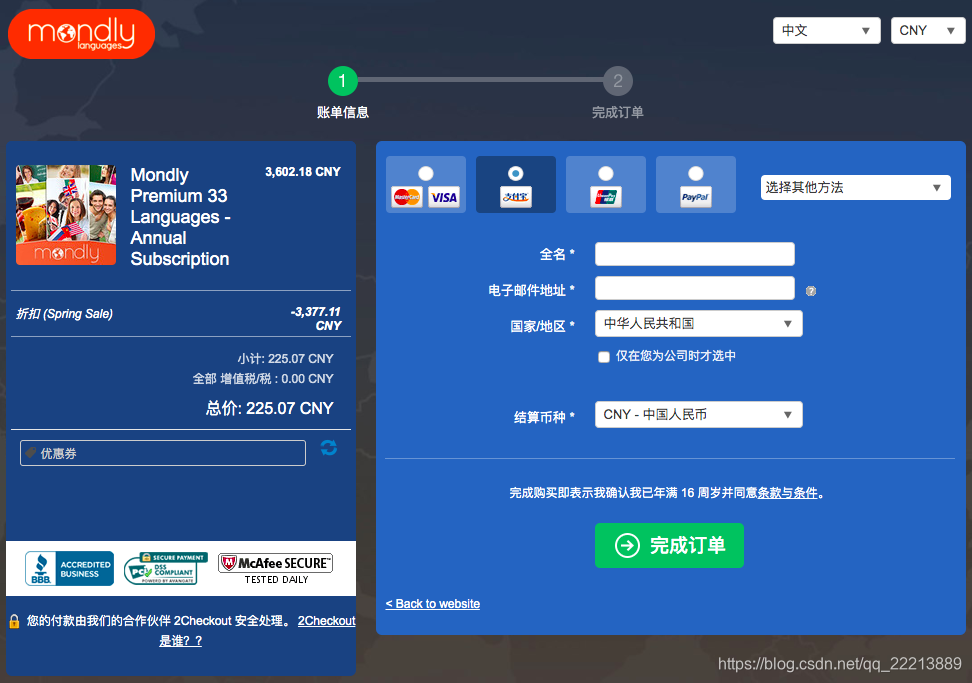Open the 结算币种 billing currency dropdown
Image resolution: width=972 pixels, height=683 pixels.
click(699, 415)
